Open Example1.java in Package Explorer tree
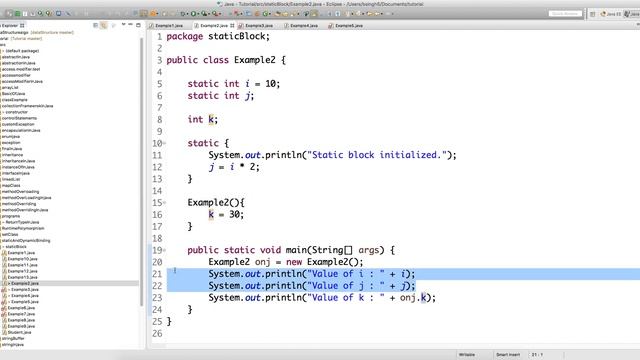The height and width of the screenshot is (360, 640). coord(20,253)
